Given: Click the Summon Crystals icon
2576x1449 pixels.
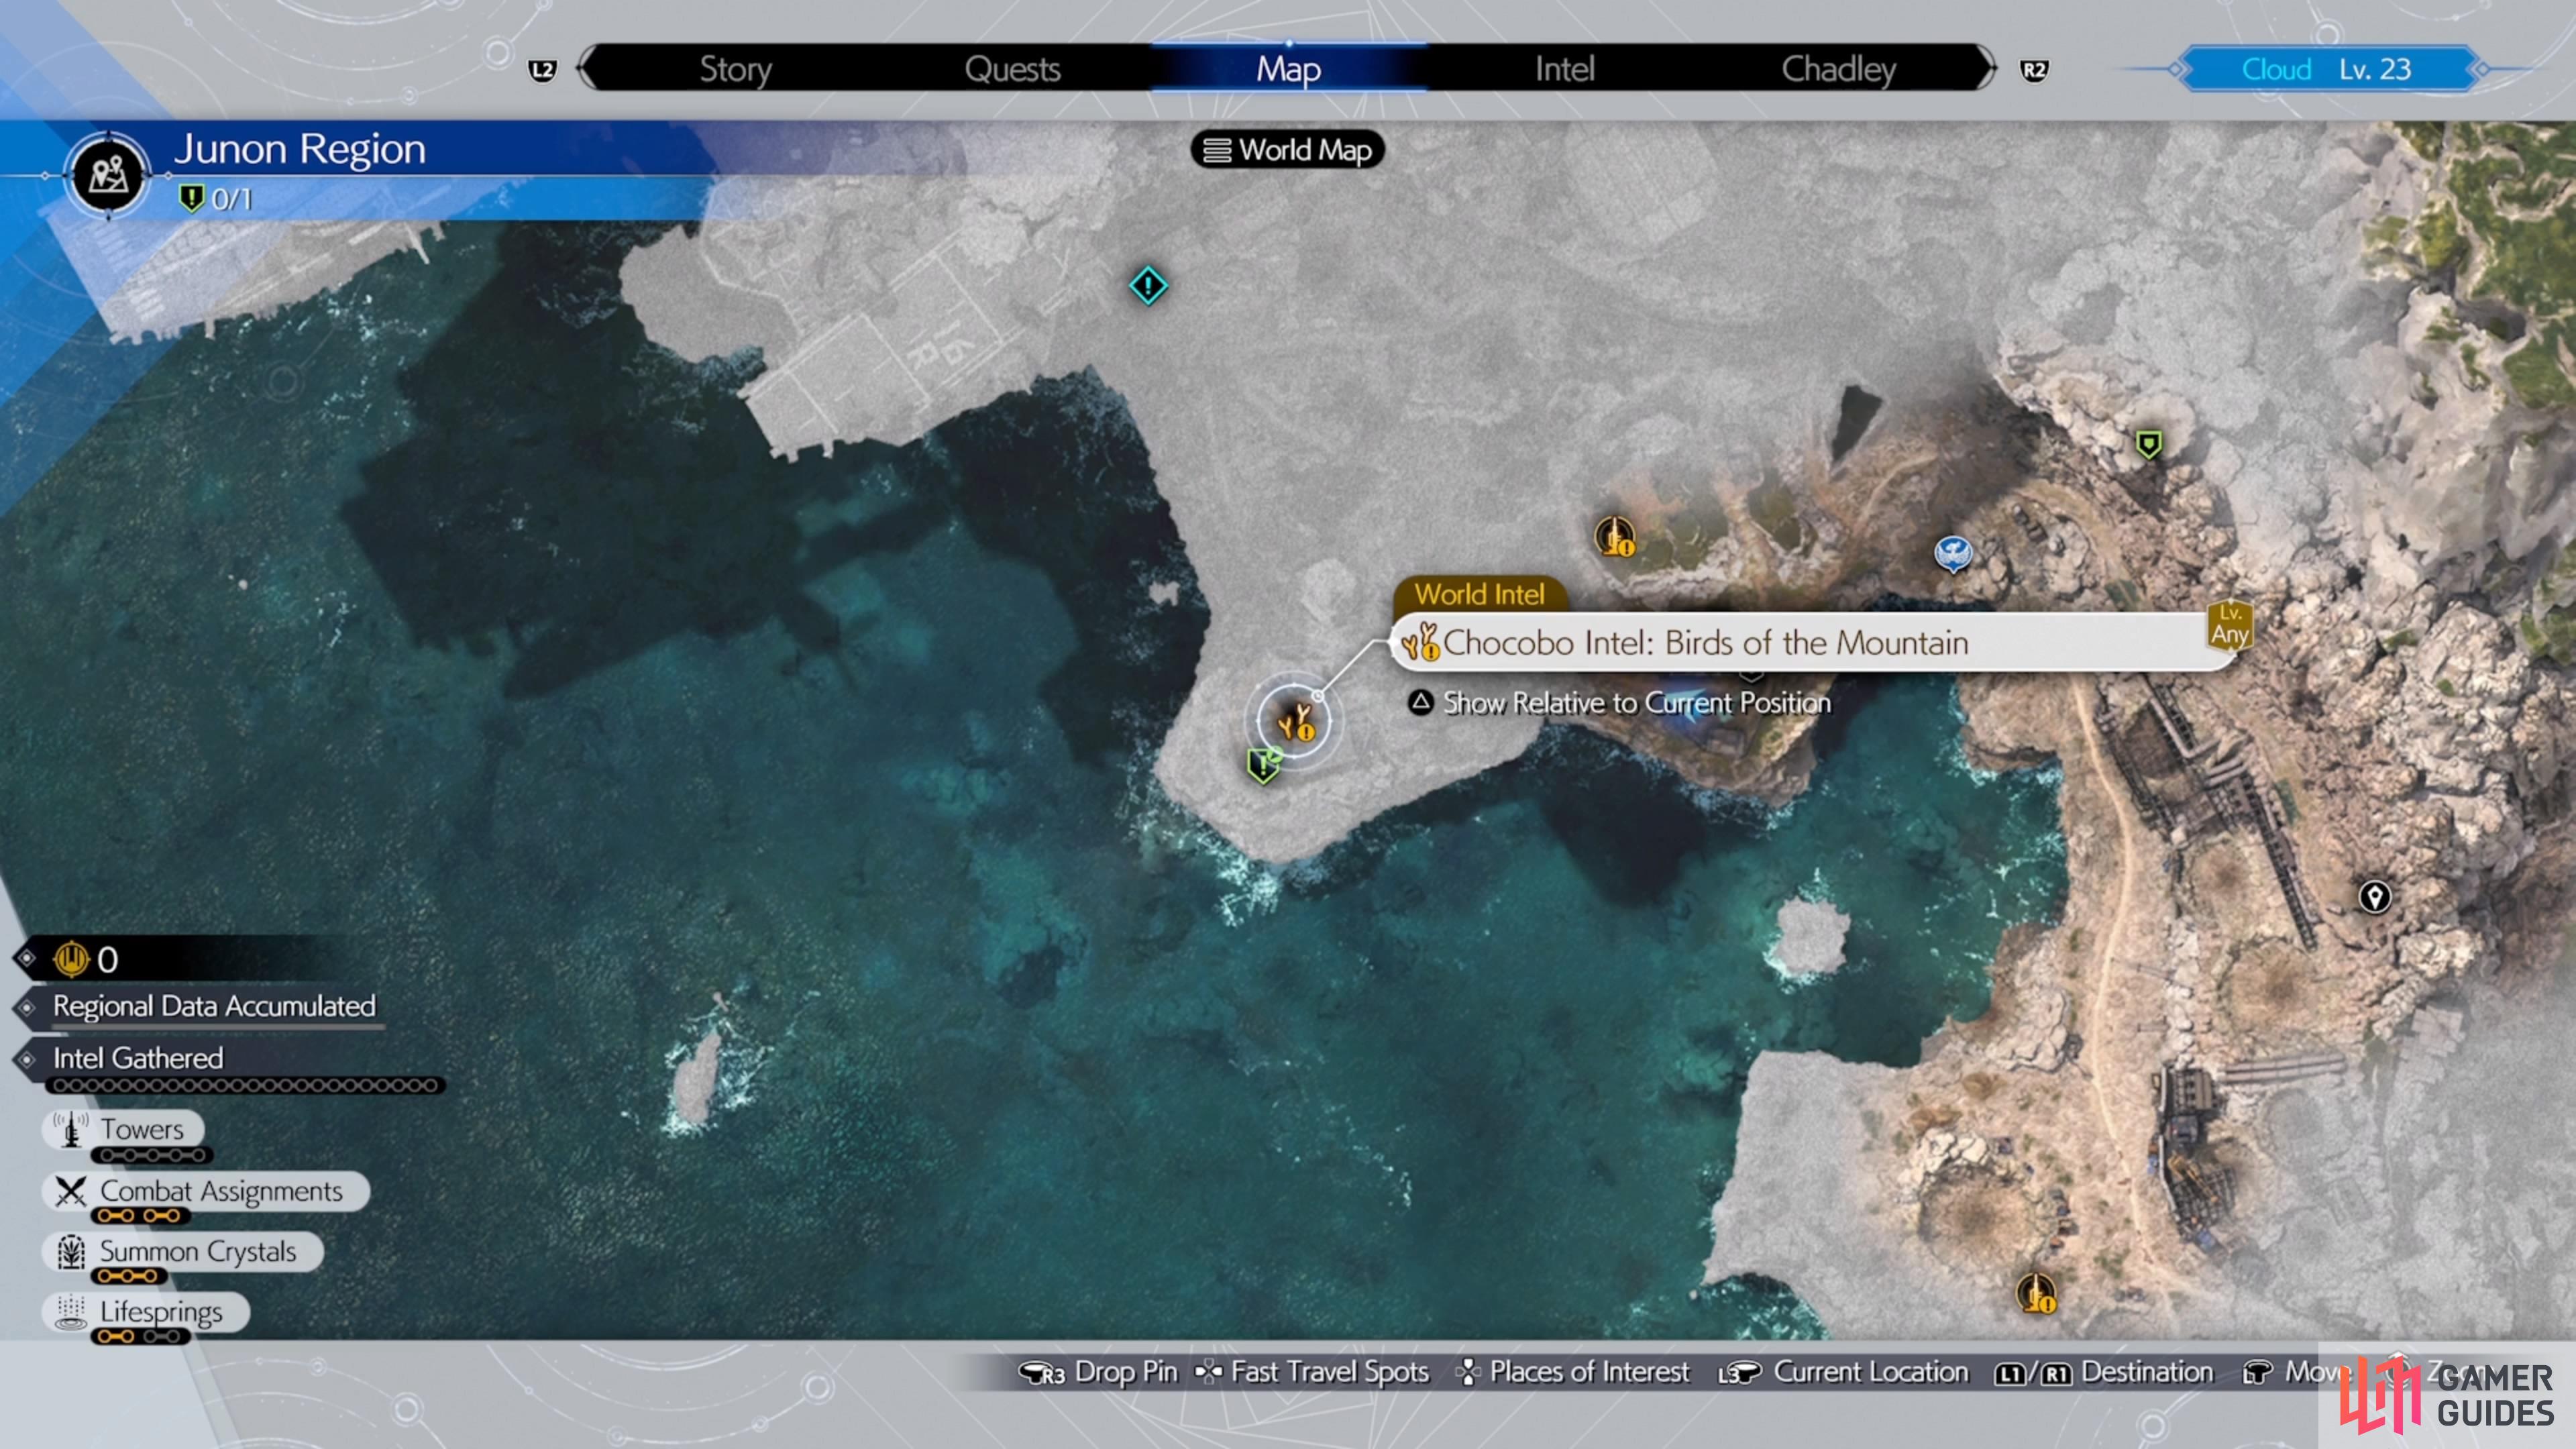Looking at the screenshot, I should click(x=70, y=1252).
